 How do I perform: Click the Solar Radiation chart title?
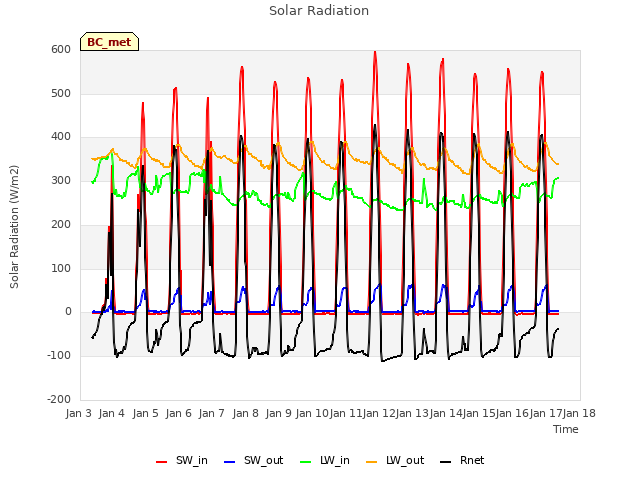(319, 11)
